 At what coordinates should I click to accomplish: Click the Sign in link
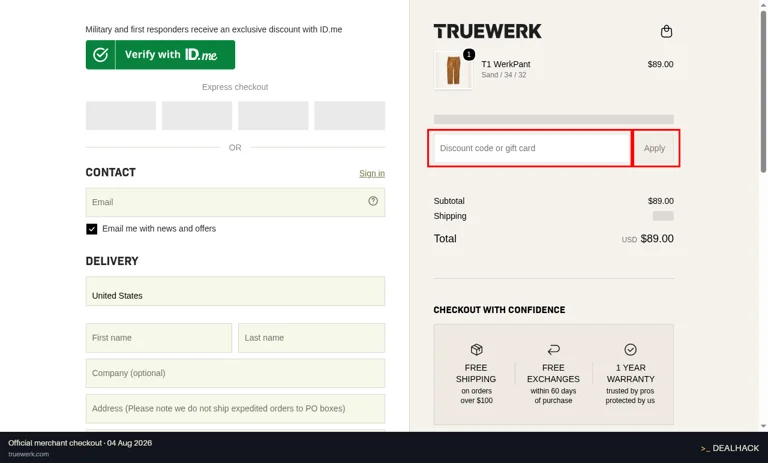pyautogui.click(x=372, y=173)
